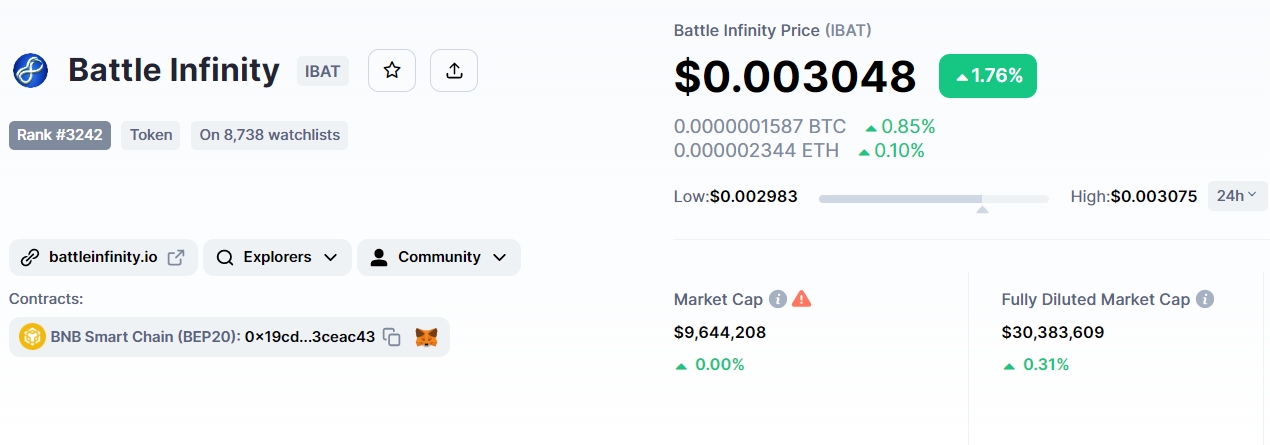Open the 24h timeframe dropdown

point(1237,195)
